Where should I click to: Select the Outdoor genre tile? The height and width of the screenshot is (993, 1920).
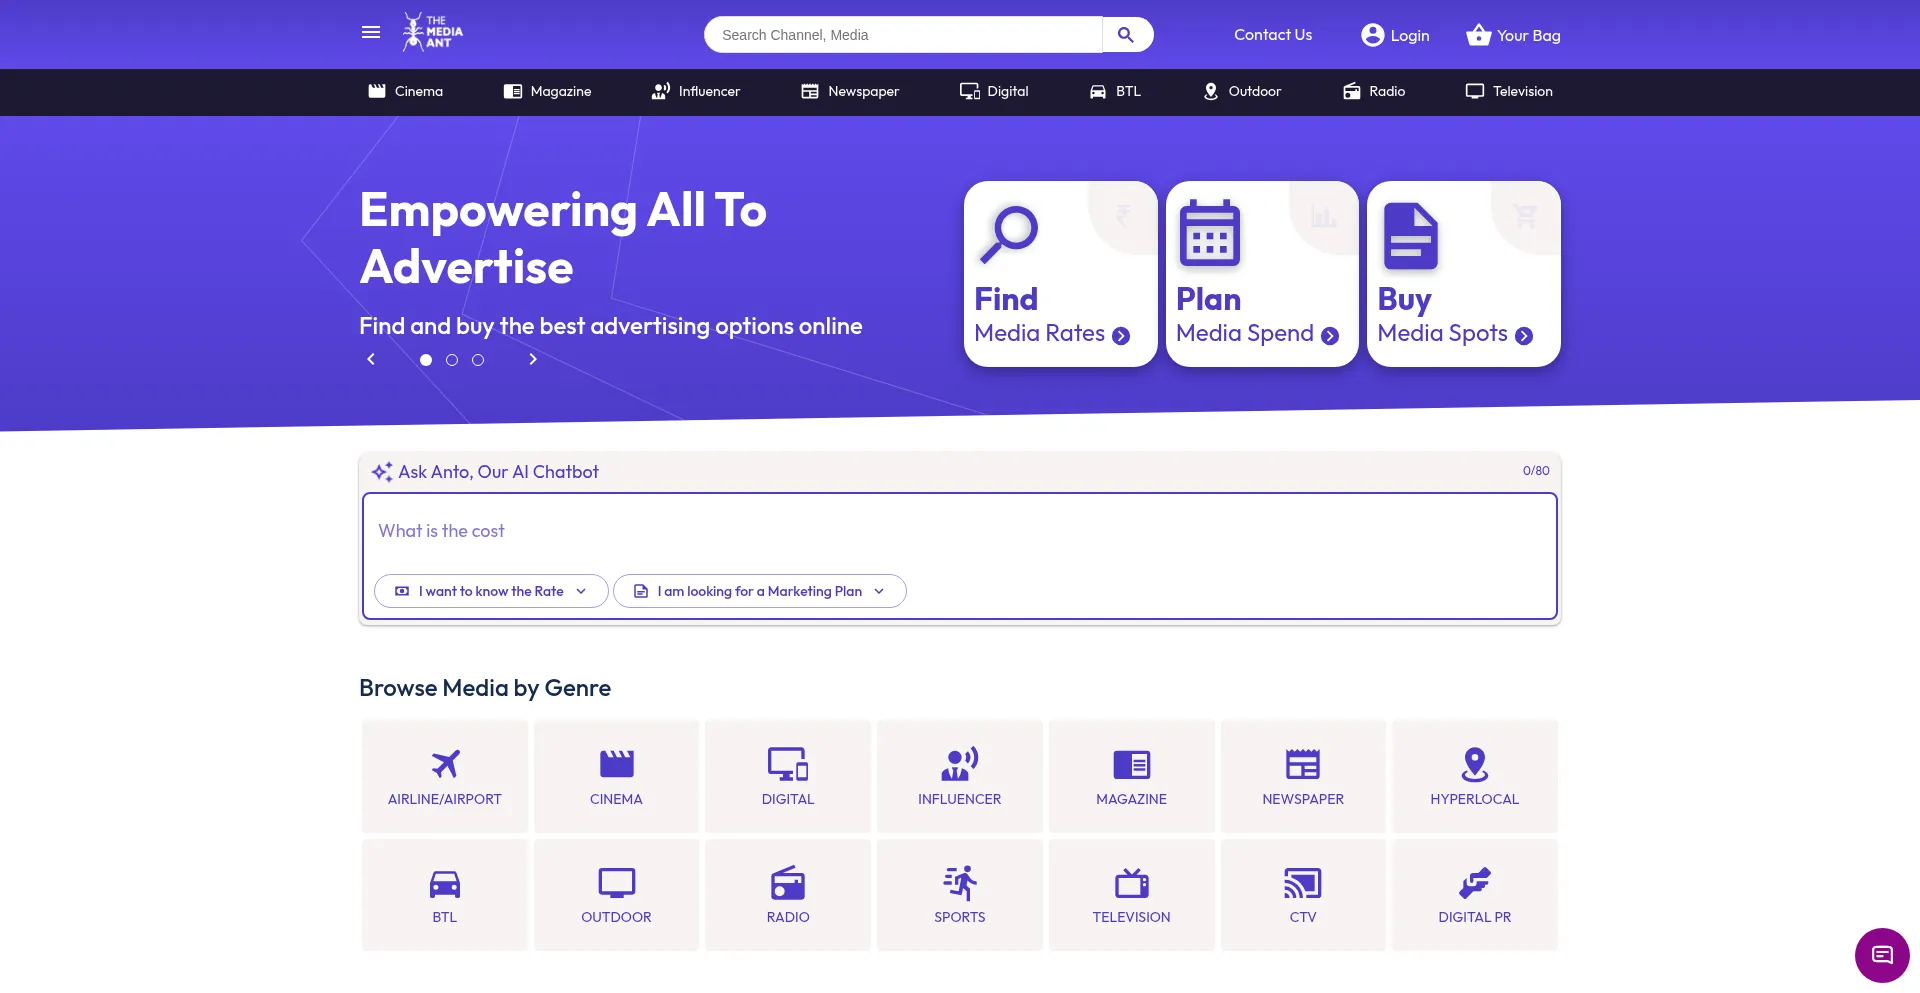click(616, 894)
